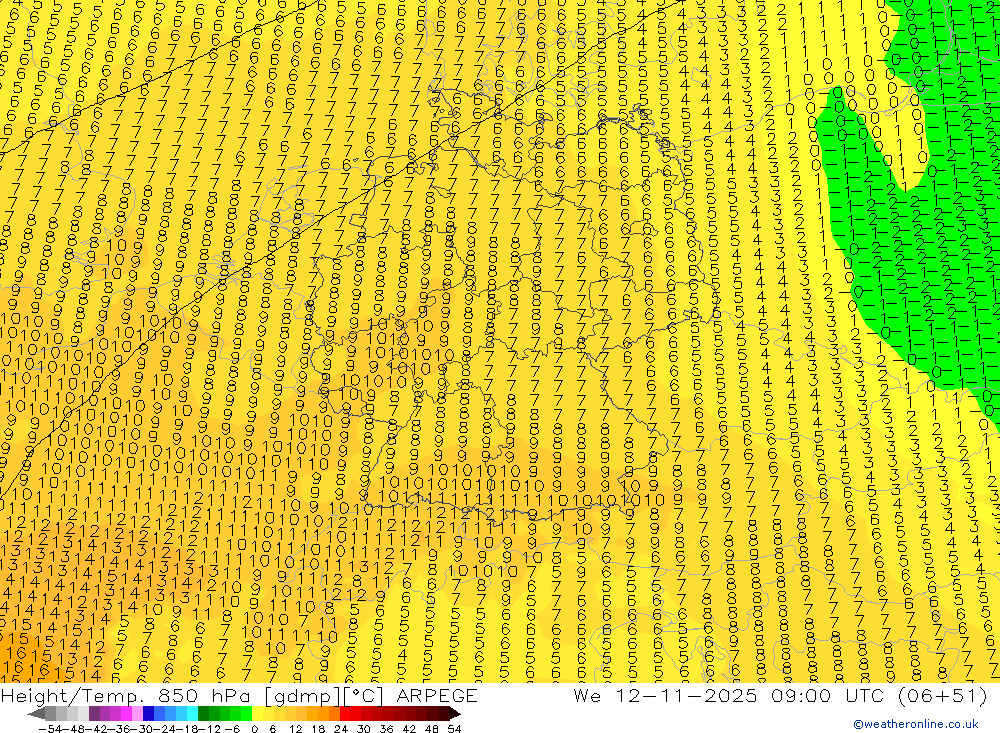Open the ©weatheronline.co.uk credit link

[916, 724]
